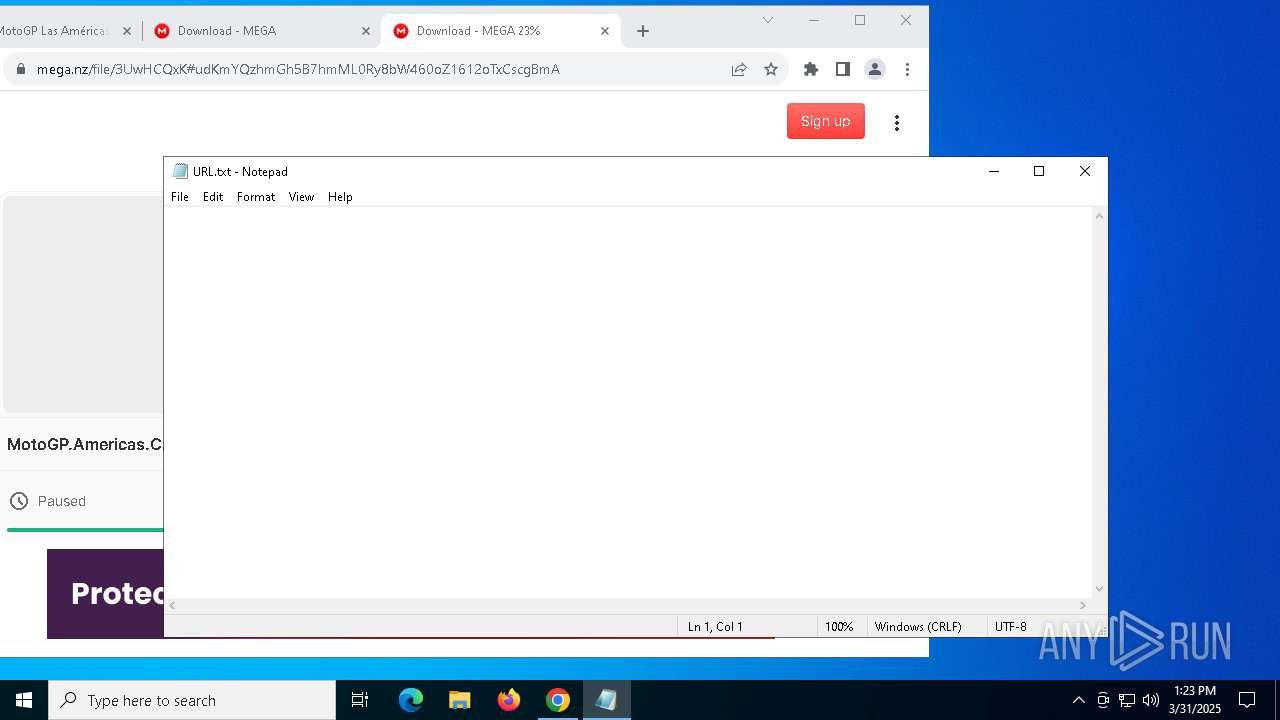Open Chrome extensions puzzle icon

pos(811,69)
